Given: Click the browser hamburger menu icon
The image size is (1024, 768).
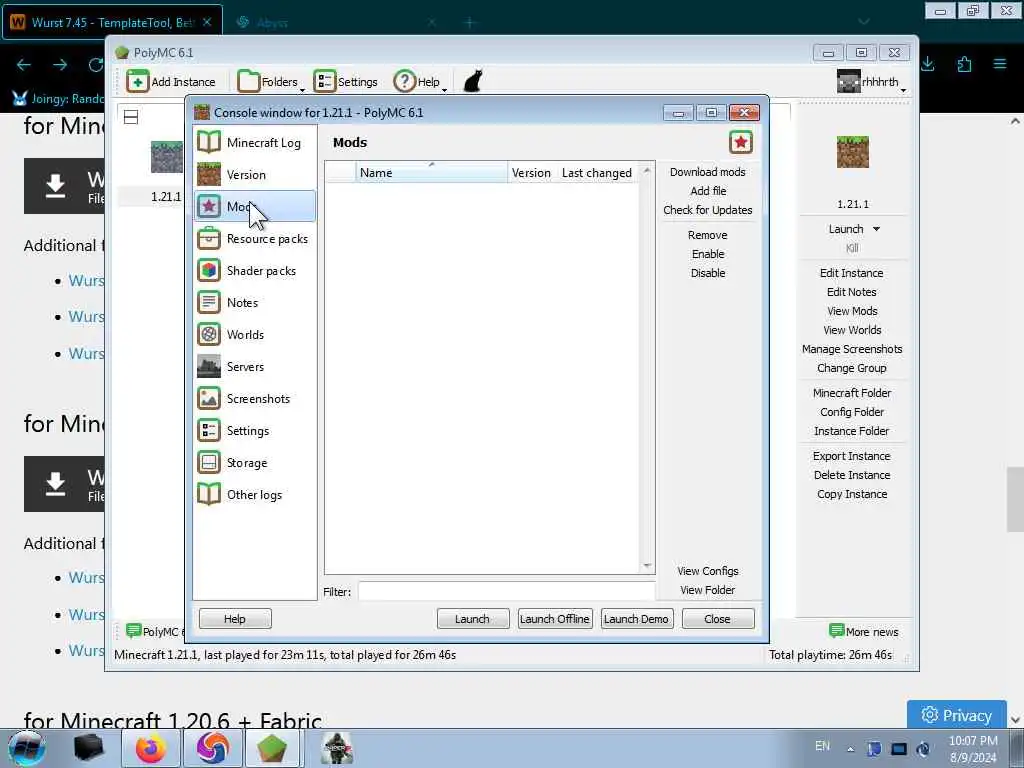Looking at the screenshot, I should point(999,64).
